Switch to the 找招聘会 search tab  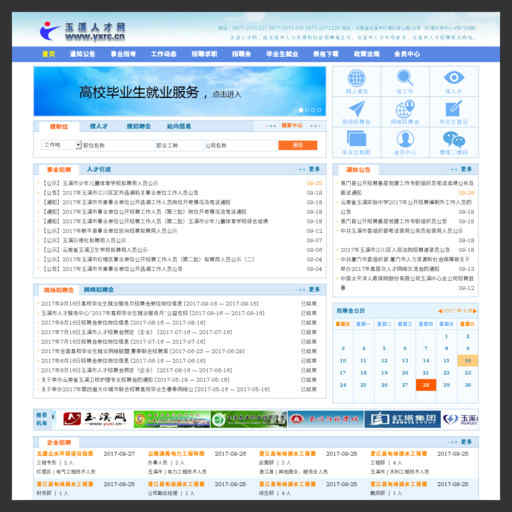[139, 126]
